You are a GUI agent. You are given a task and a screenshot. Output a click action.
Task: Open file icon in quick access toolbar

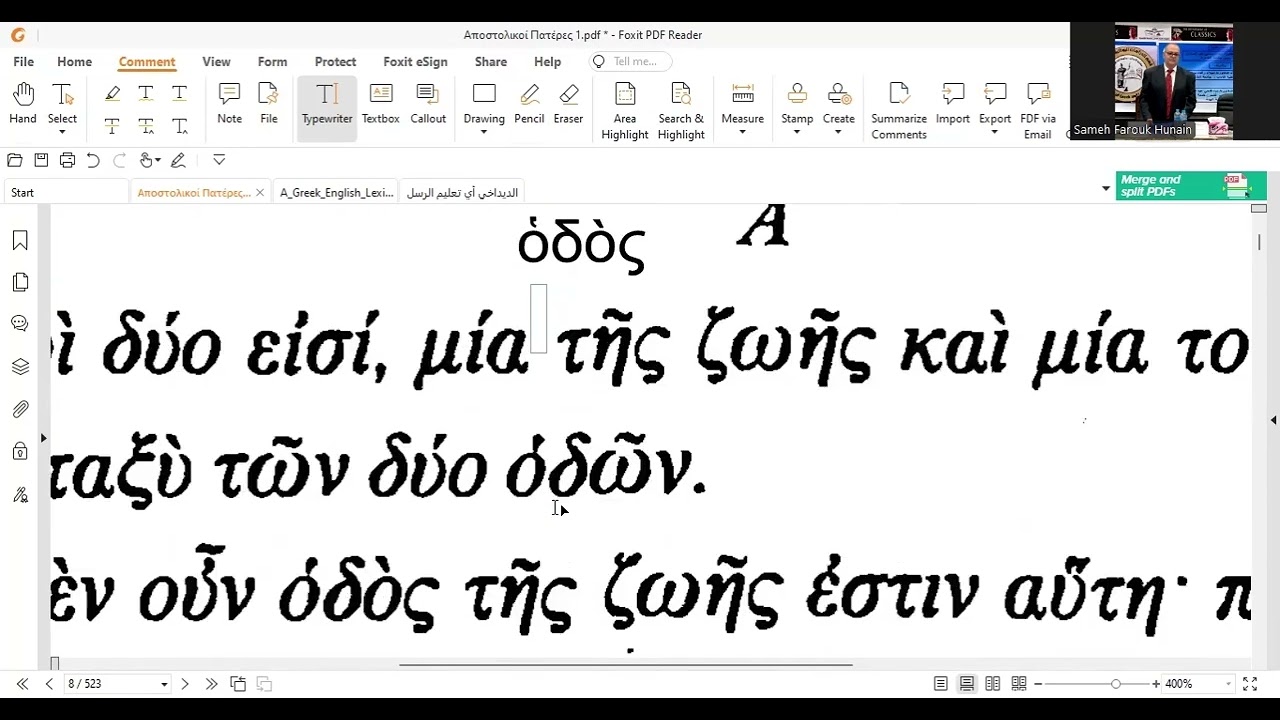pyautogui.click(x=15, y=160)
